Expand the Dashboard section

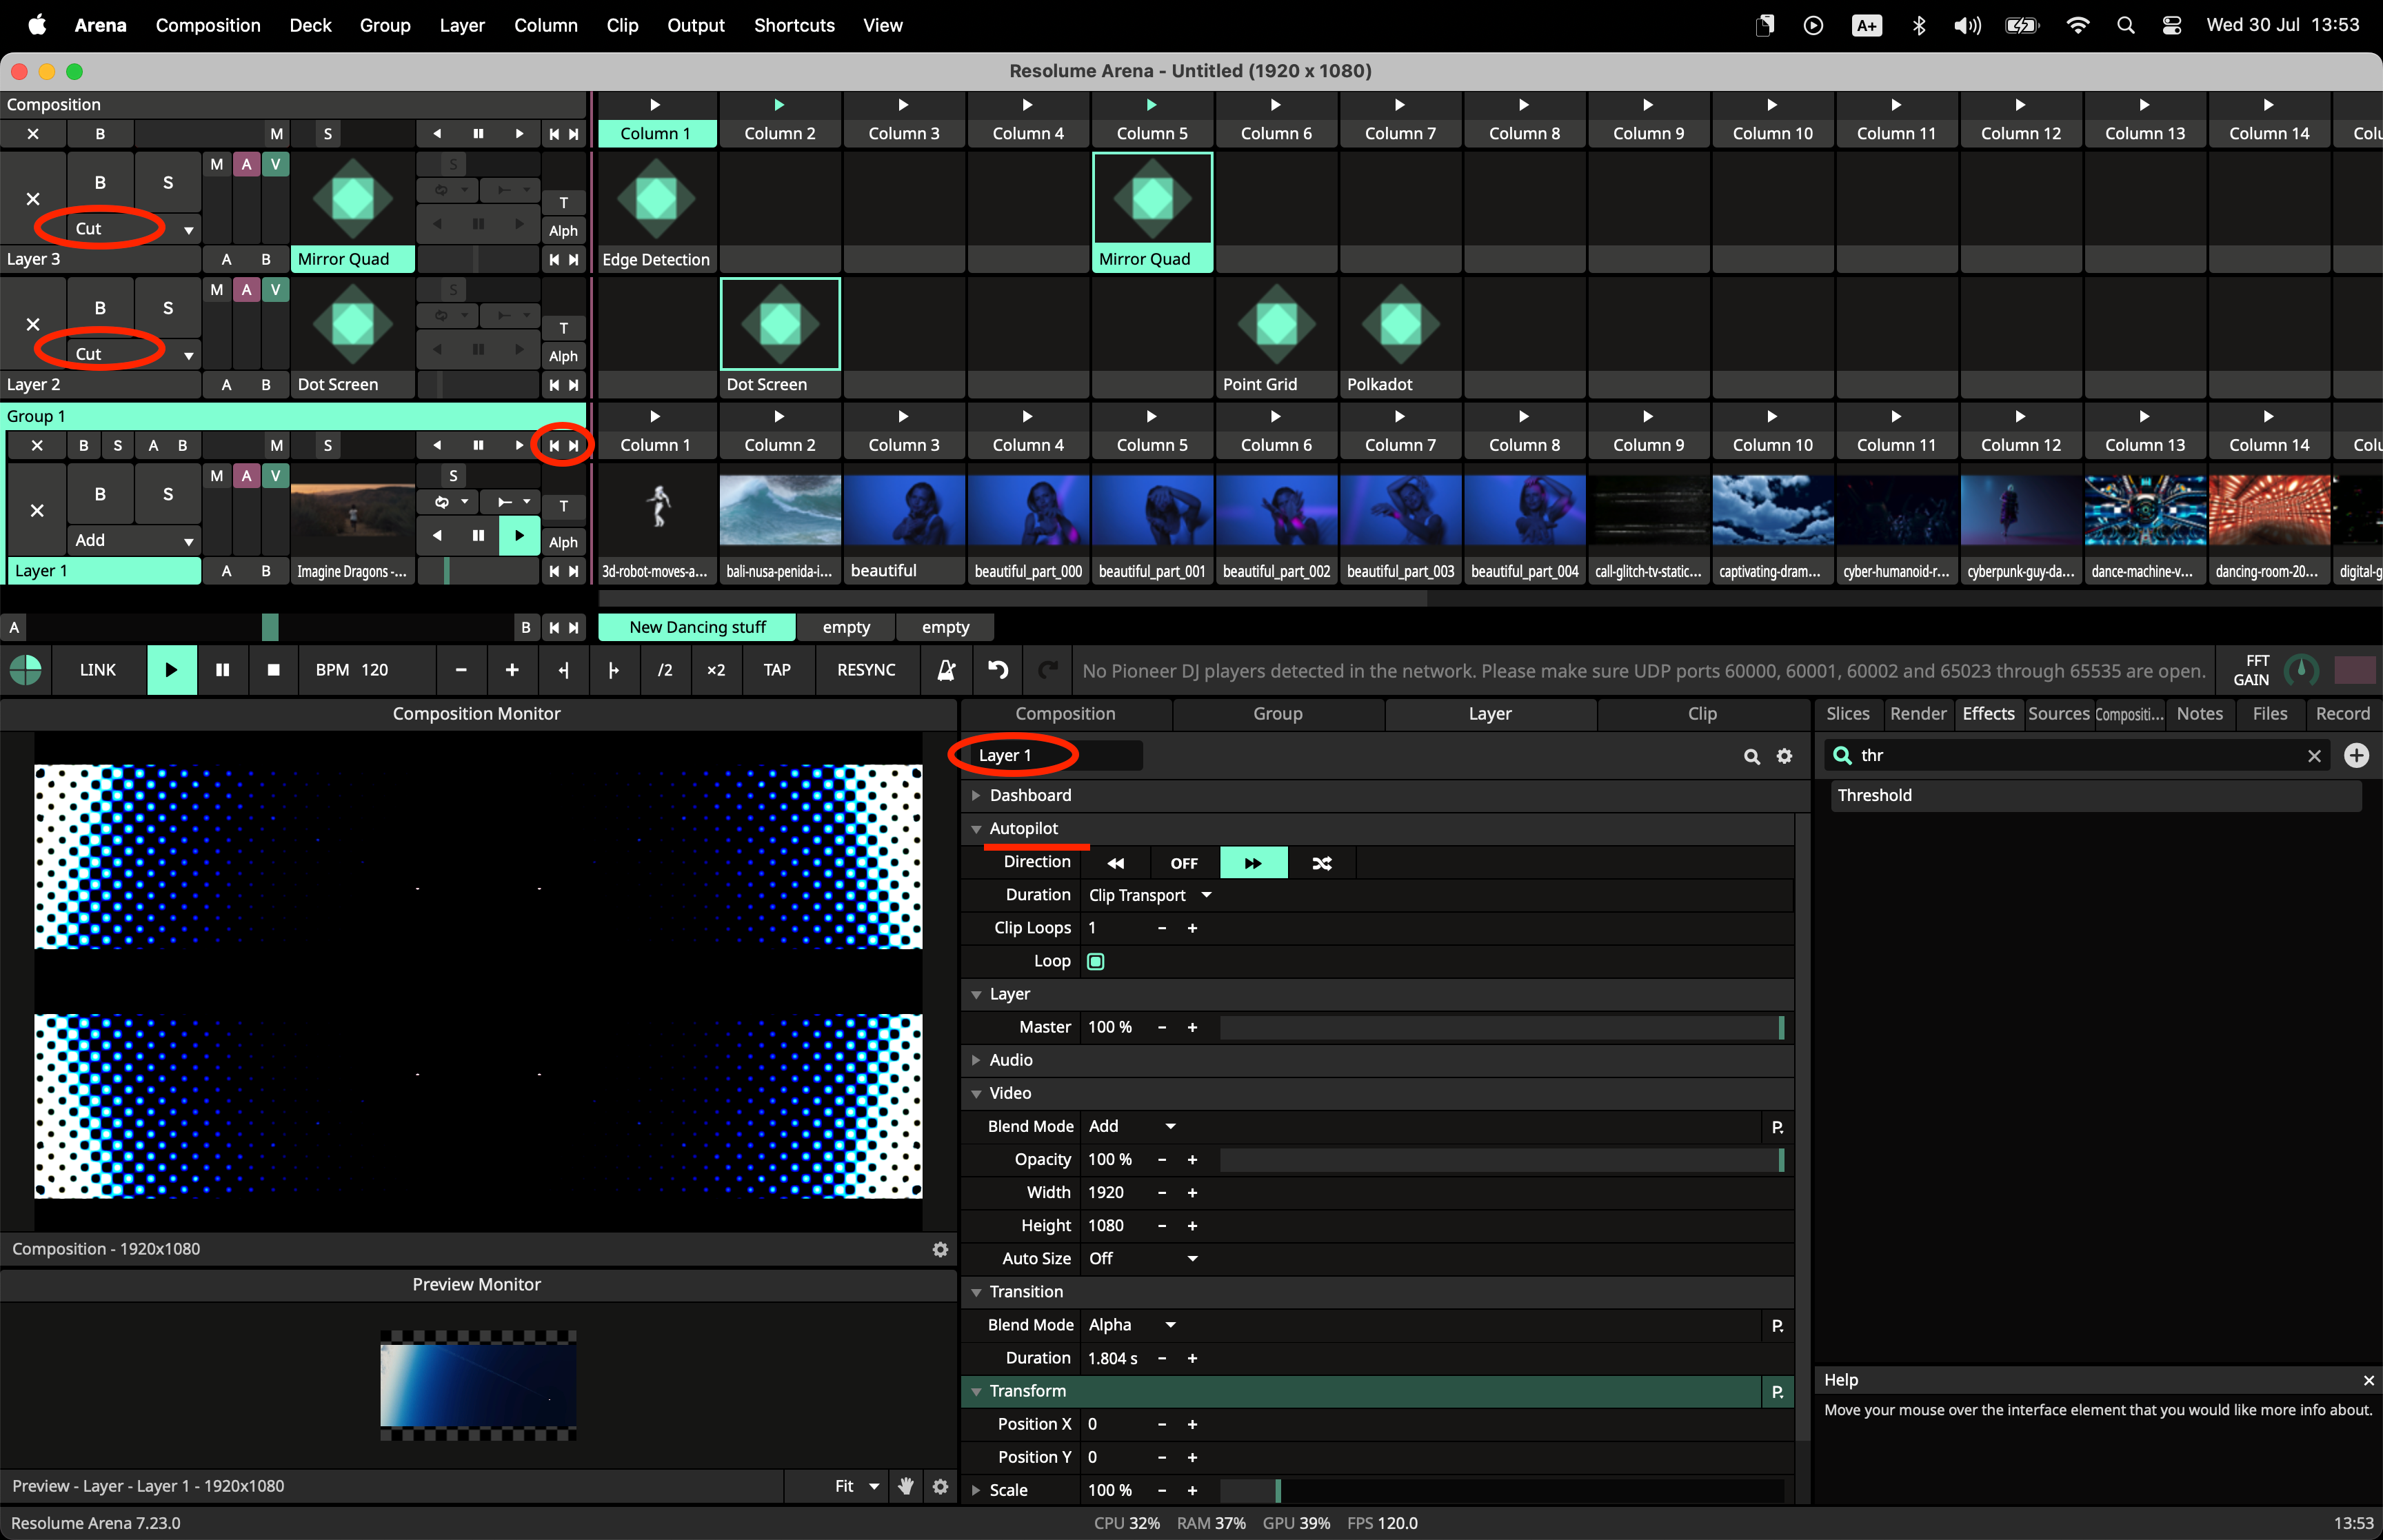point(1030,795)
